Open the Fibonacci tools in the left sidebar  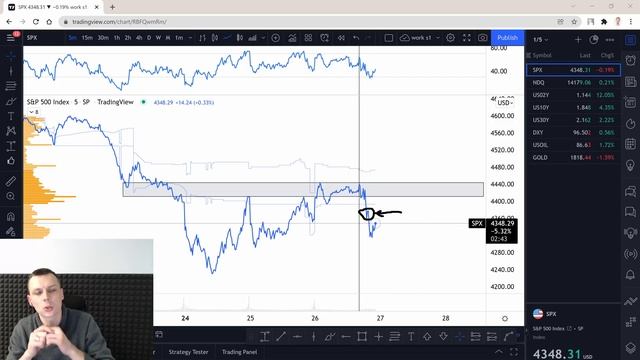pyautogui.click(x=11, y=86)
